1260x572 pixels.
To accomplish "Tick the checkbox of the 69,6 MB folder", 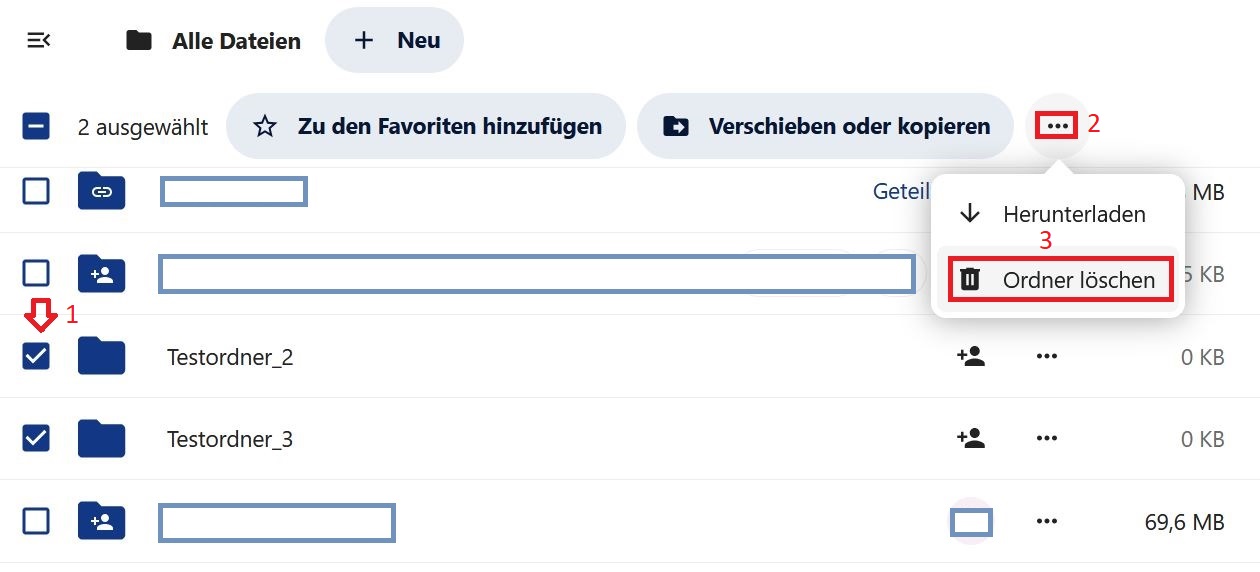I will 36,521.
